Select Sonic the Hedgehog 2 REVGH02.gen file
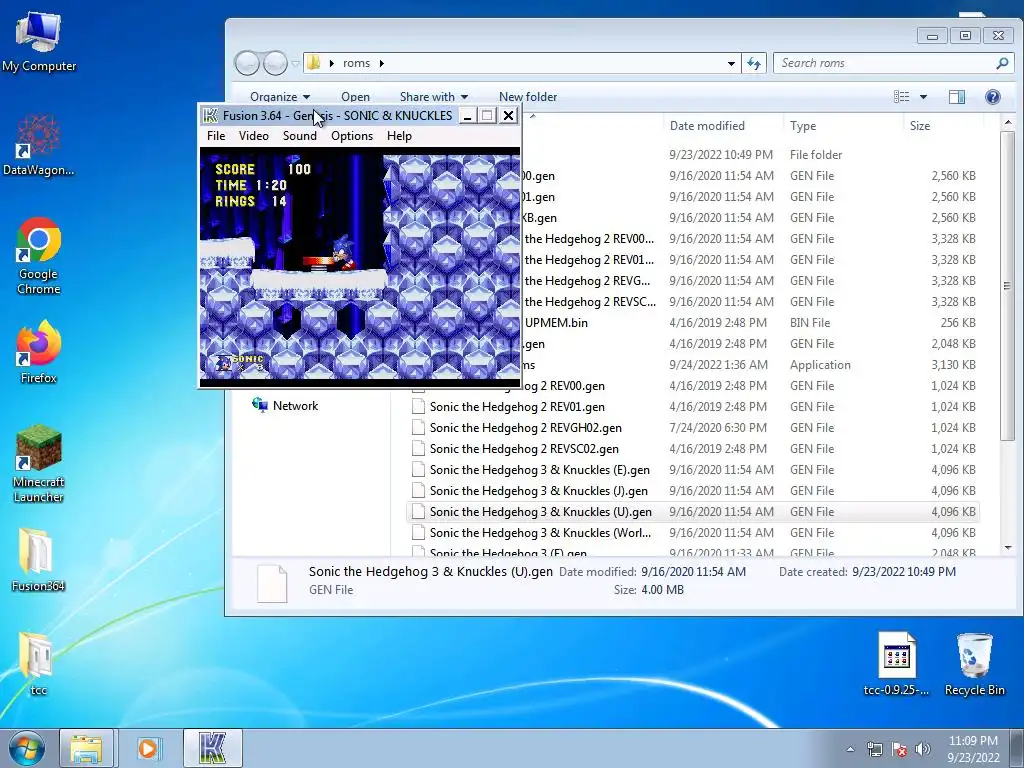Image resolution: width=1024 pixels, height=768 pixels. coord(693,428)
